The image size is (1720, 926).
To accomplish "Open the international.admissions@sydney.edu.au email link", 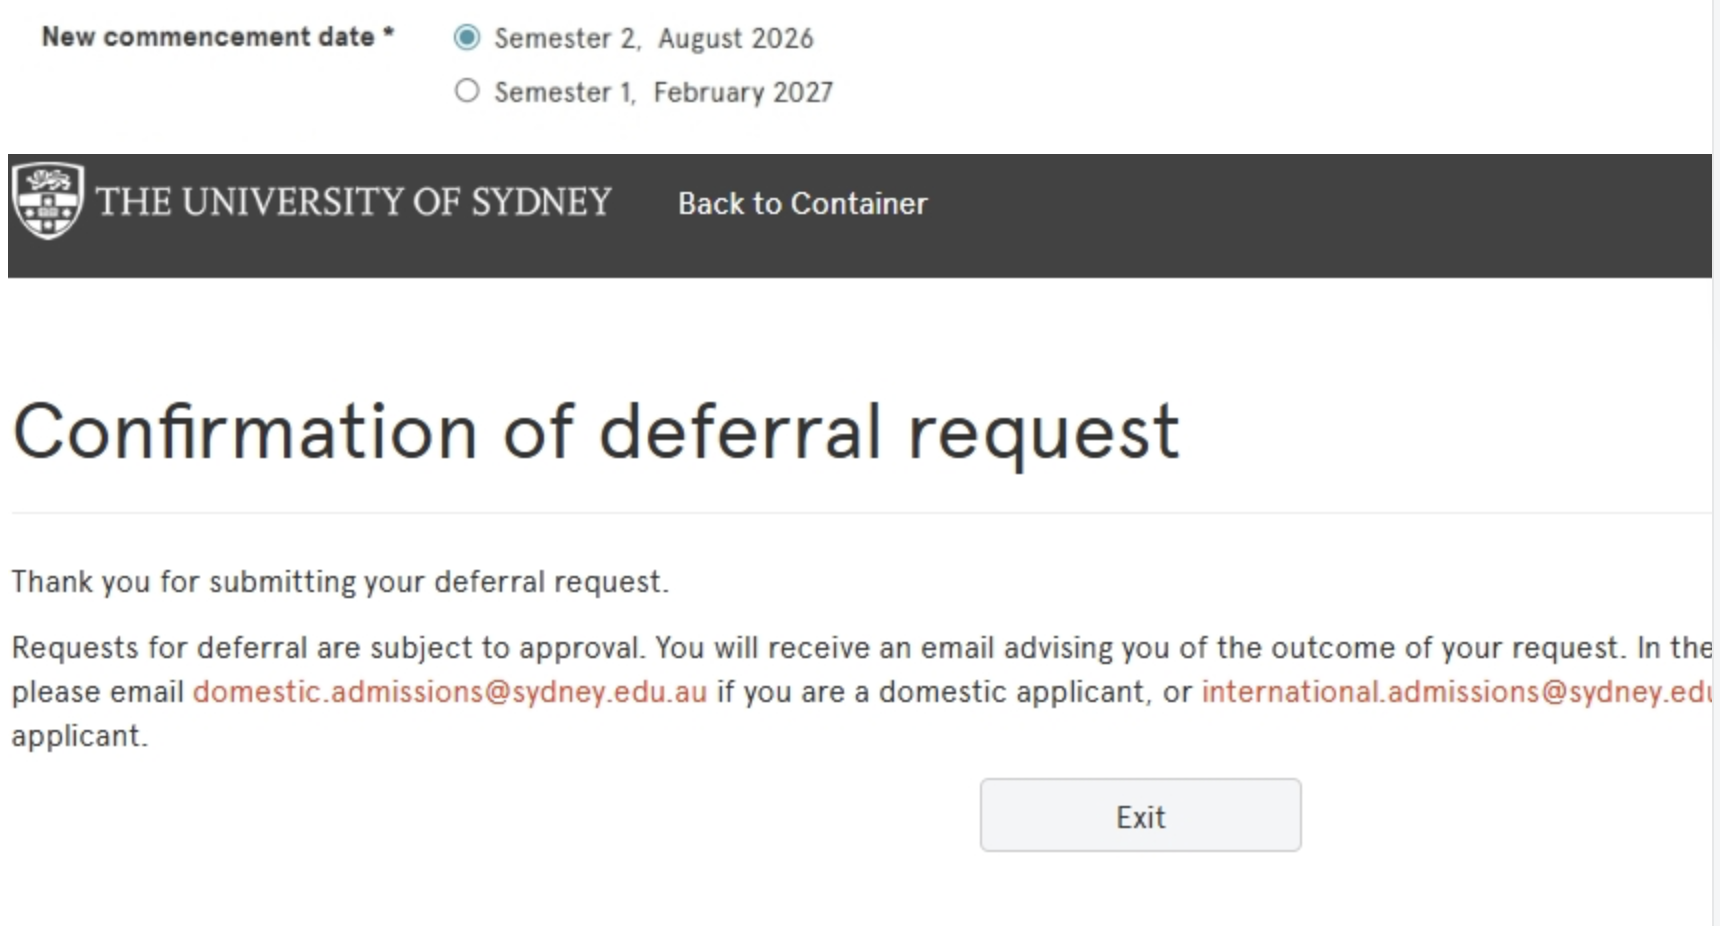I will tap(1456, 692).
